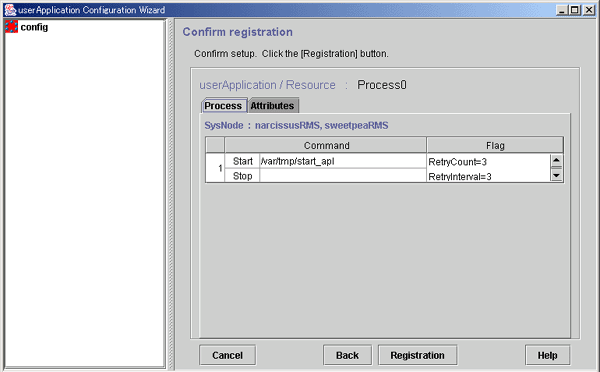Viewport: 600px width, 372px height.
Task: Click the Flag column header
Action: pos(495,145)
